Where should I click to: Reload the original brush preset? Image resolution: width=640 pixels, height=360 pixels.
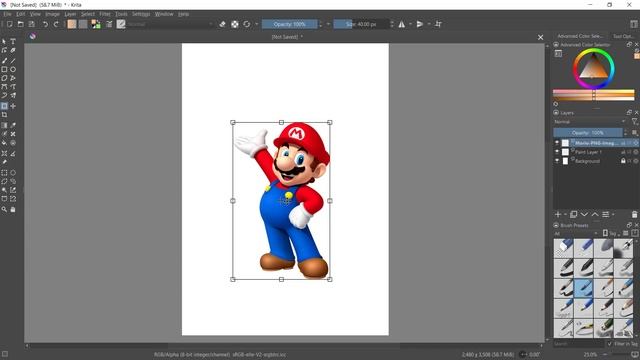(x=247, y=24)
